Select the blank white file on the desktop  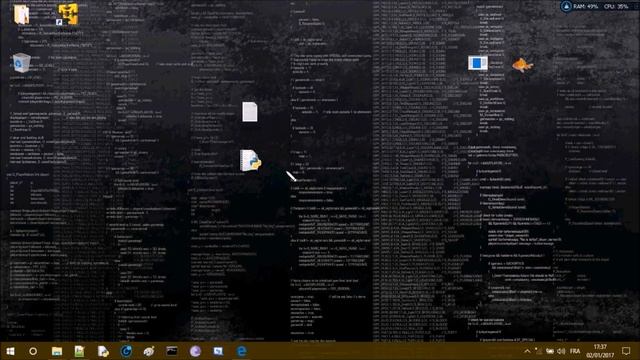(x=249, y=111)
